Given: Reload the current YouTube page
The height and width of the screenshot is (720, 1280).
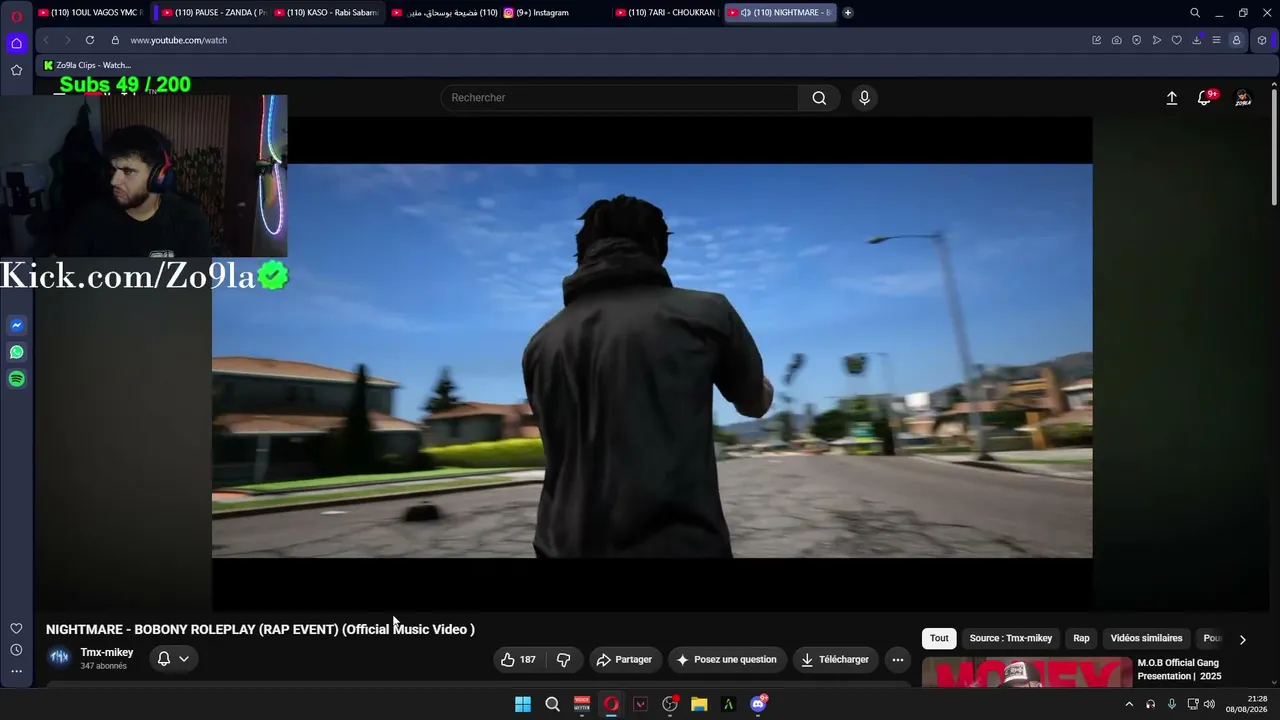Looking at the screenshot, I should 90,40.
